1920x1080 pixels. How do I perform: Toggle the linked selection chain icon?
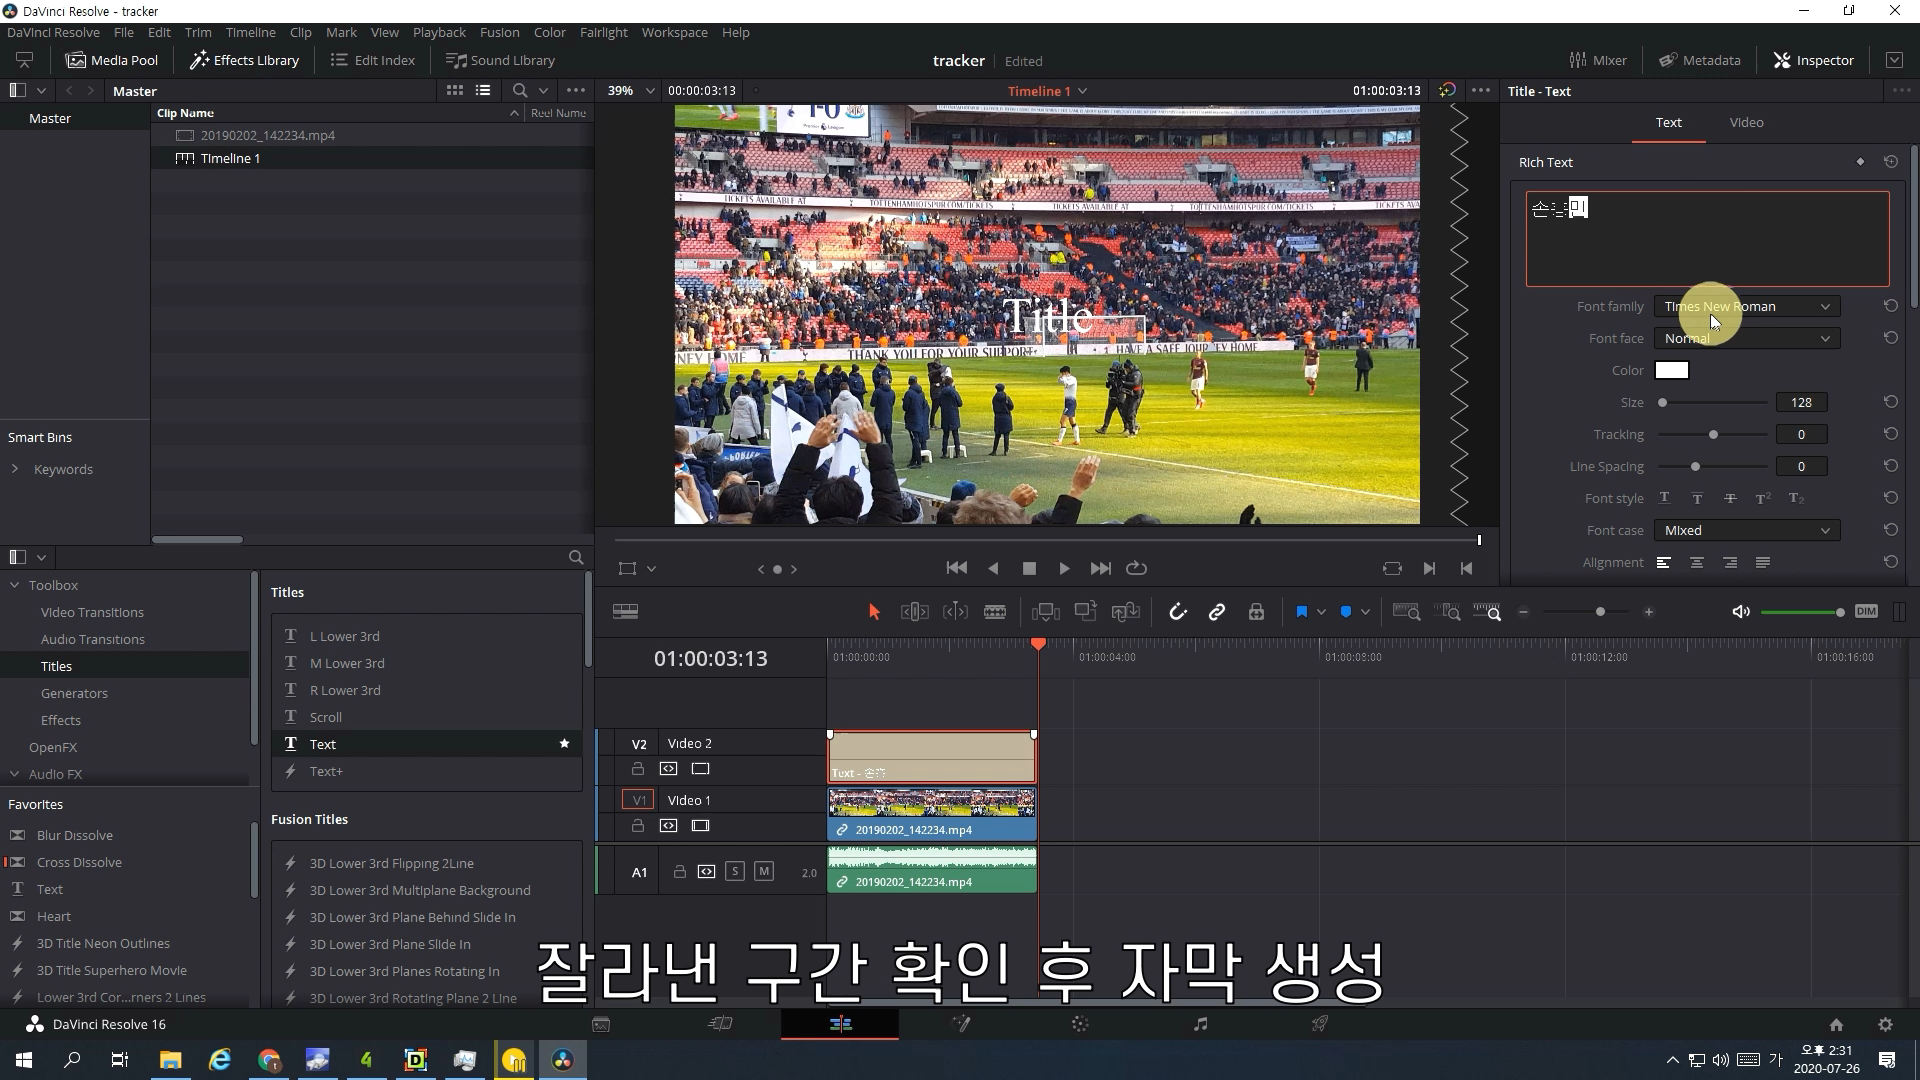[x=1217, y=612]
